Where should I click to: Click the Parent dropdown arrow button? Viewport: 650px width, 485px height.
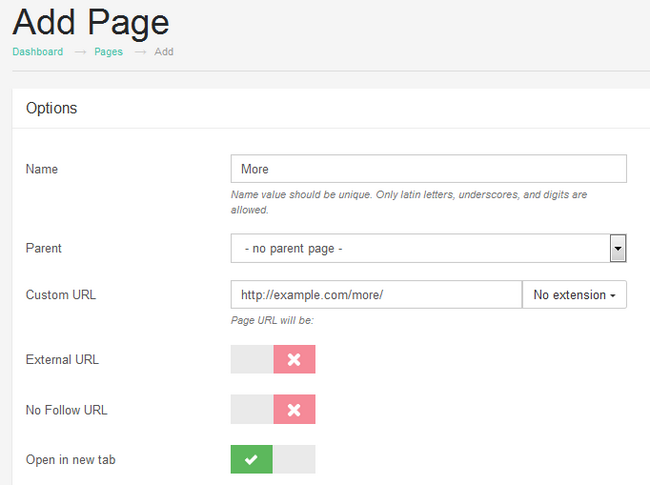point(618,248)
